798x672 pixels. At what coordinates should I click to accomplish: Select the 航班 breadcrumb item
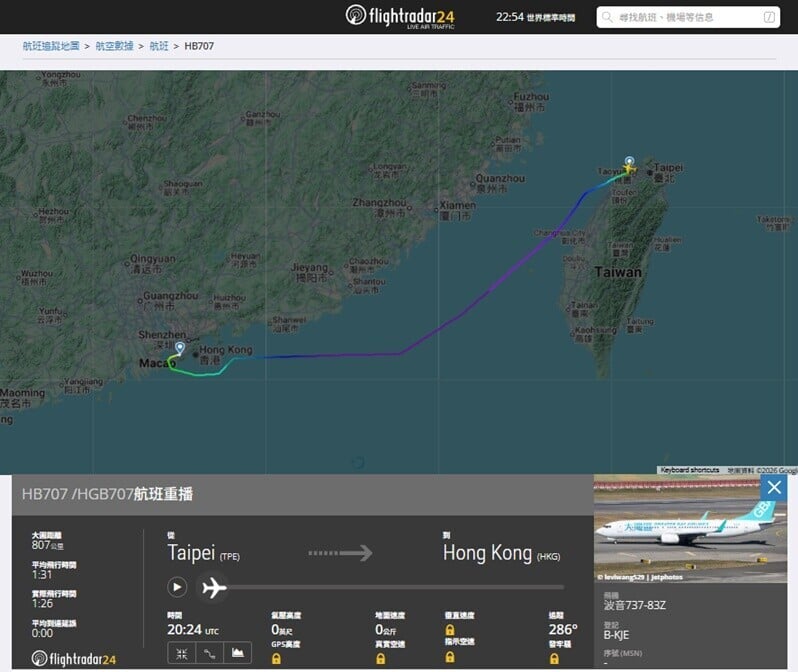[x=159, y=46]
